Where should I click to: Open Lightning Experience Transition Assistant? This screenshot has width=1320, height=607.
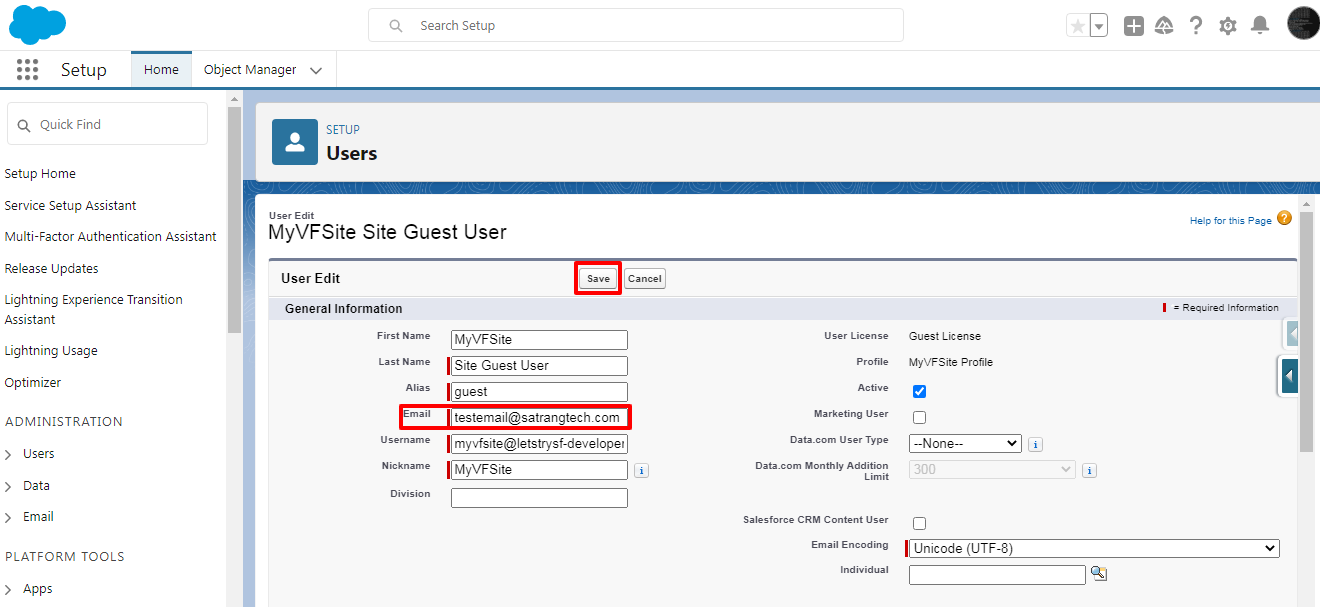click(x=93, y=309)
